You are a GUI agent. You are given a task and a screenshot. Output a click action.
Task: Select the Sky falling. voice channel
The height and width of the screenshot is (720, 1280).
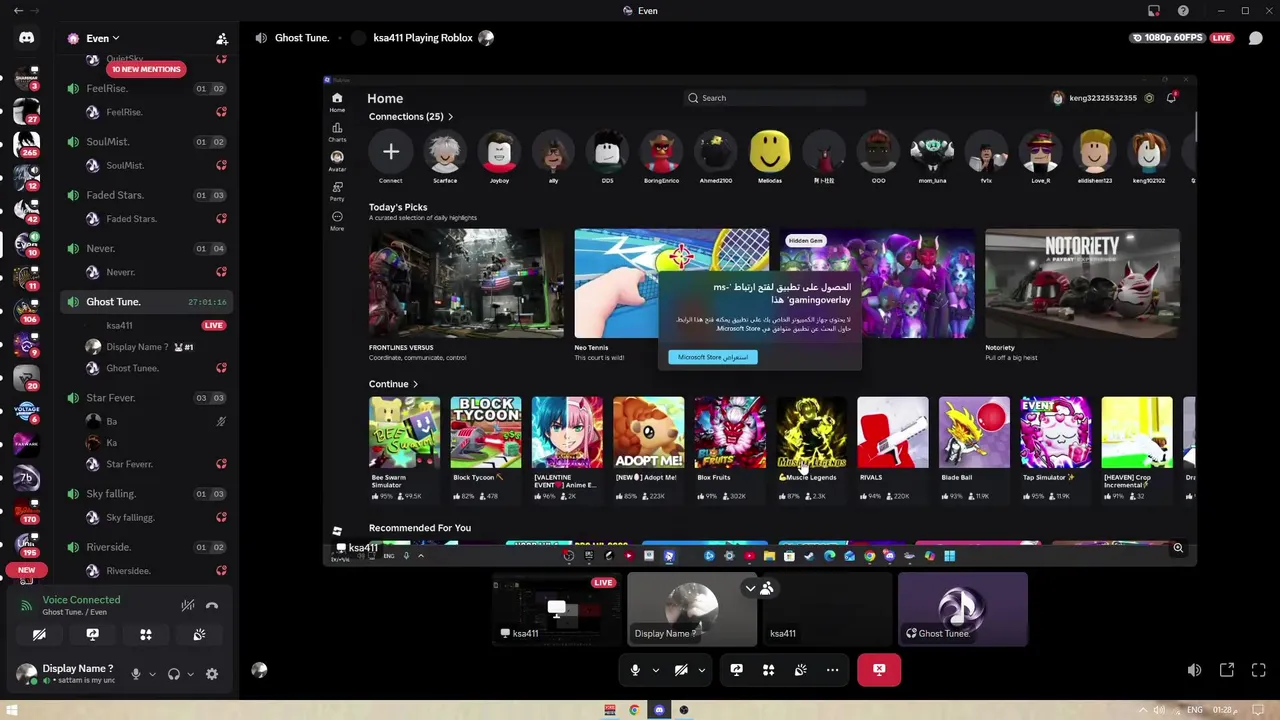(146, 493)
